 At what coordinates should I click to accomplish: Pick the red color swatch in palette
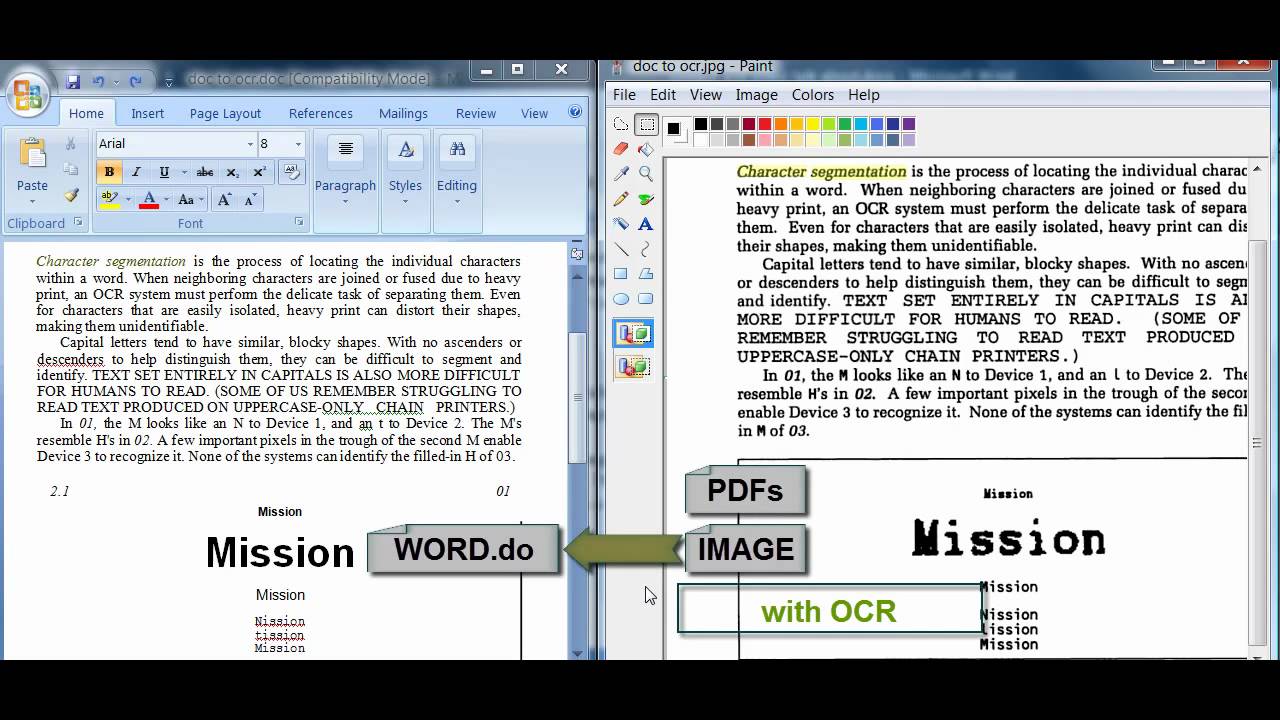765,124
